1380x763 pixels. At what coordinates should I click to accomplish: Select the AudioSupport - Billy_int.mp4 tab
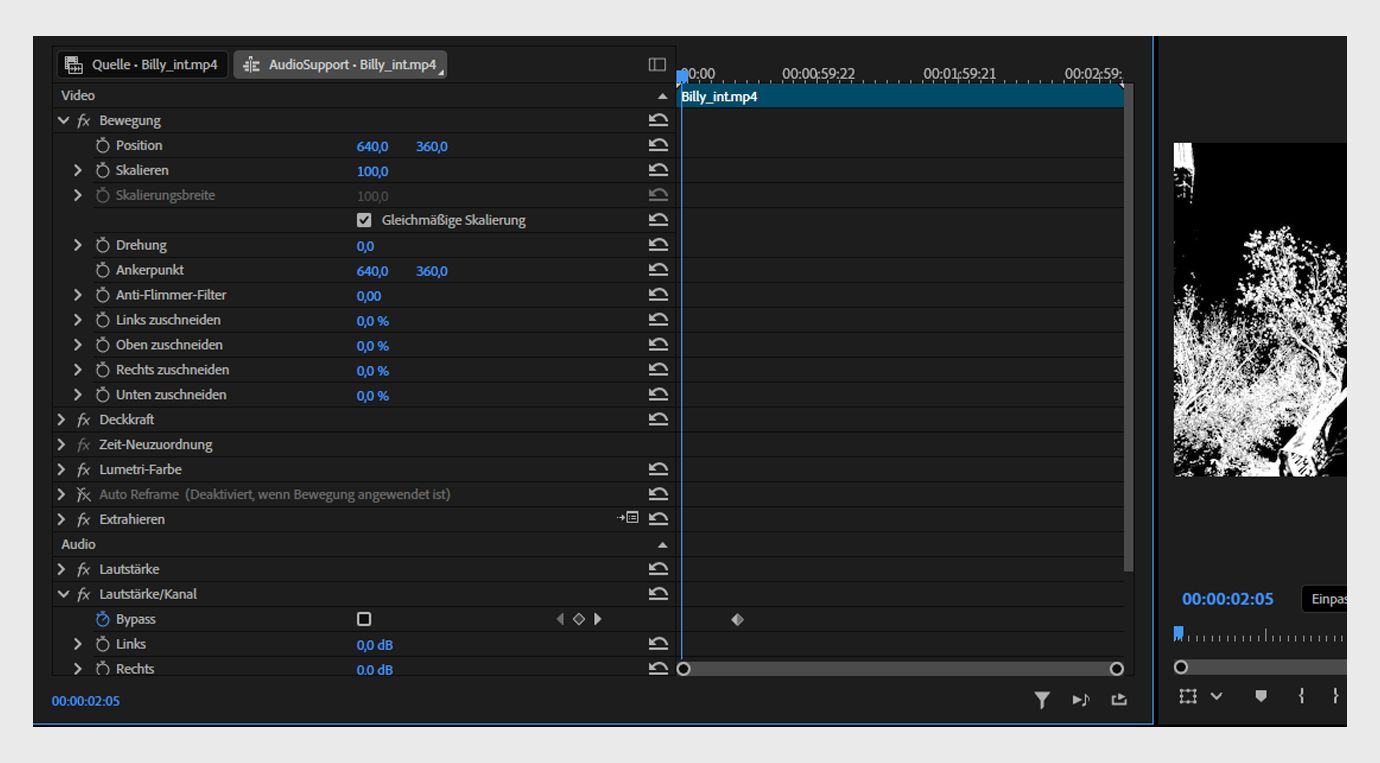(x=340, y=65)
